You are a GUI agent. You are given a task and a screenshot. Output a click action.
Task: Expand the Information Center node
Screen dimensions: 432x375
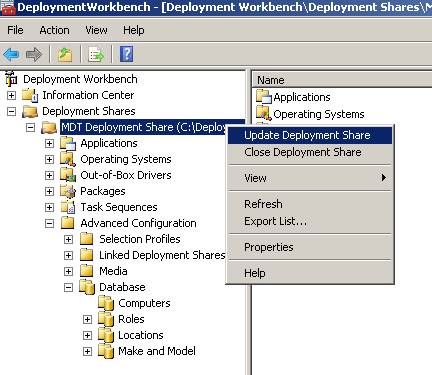coord(11,95)
